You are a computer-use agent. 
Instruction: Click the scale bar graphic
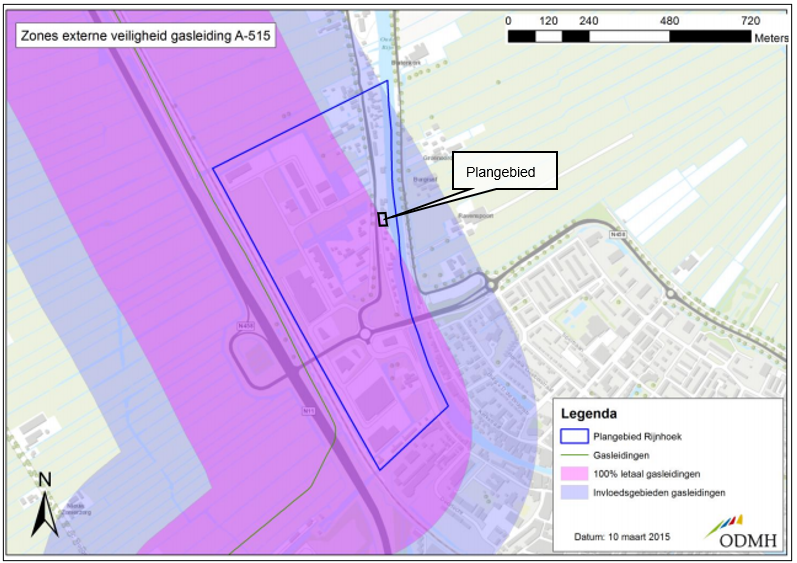coord(629,36)
